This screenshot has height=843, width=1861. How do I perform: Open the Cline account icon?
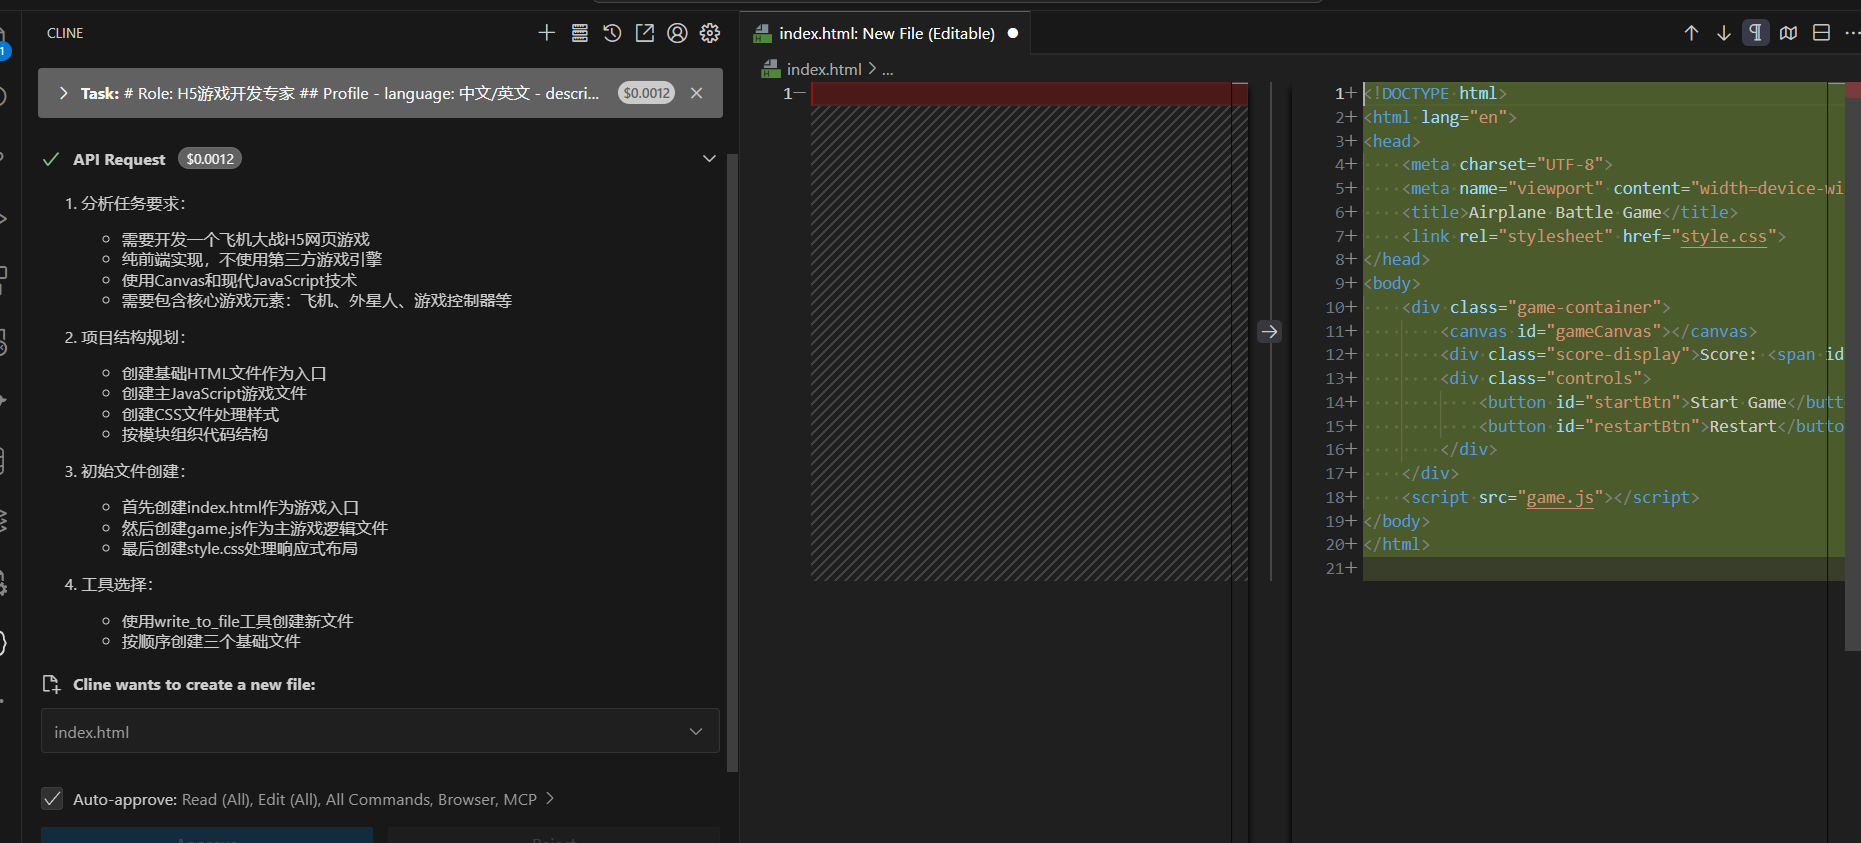[677, 33]
